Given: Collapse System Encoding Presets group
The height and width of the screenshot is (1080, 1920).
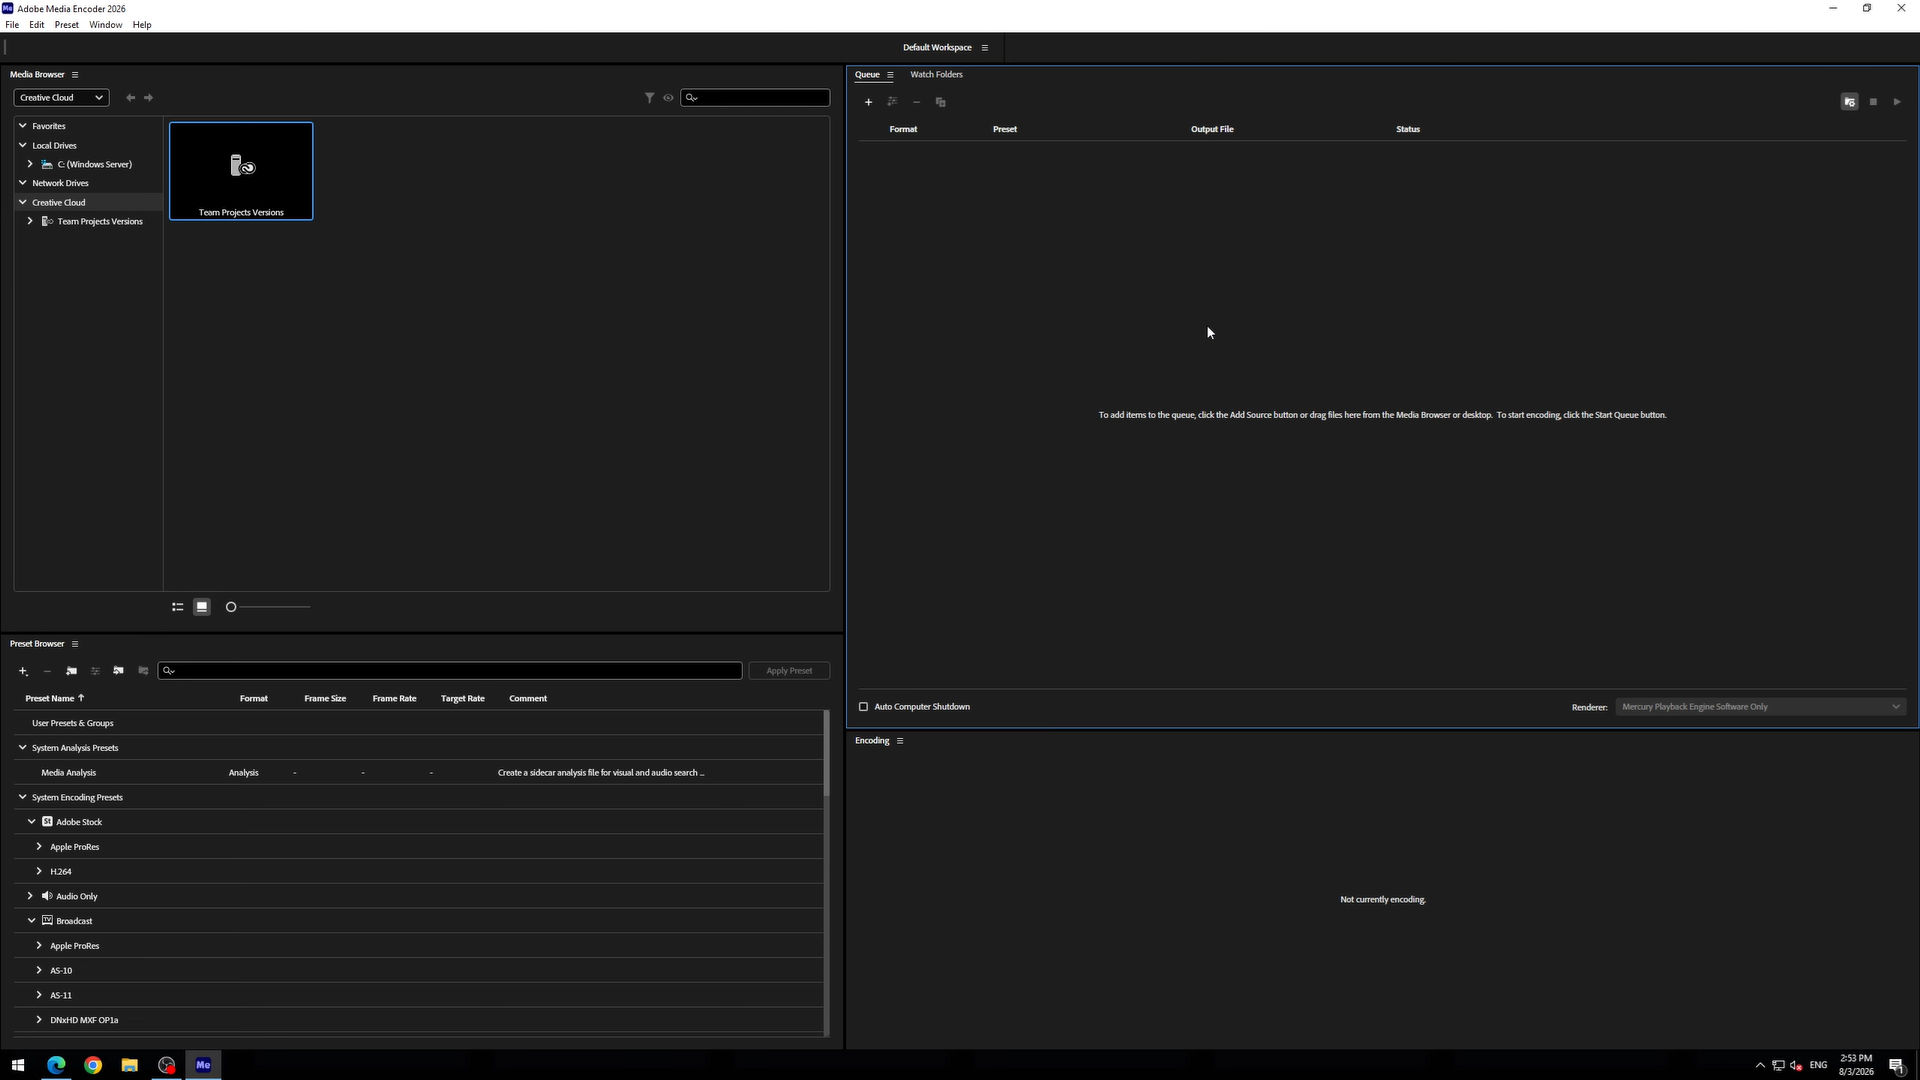Looking at the screenshot, I should pos(23,797).
